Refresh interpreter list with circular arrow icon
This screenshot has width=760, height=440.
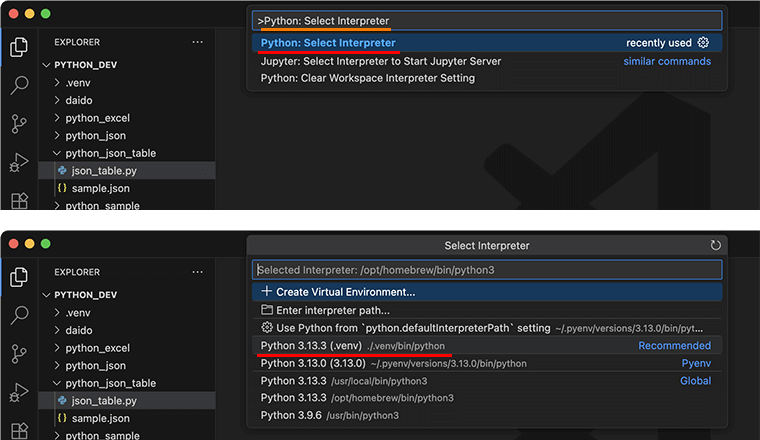[x=715, y=245]
